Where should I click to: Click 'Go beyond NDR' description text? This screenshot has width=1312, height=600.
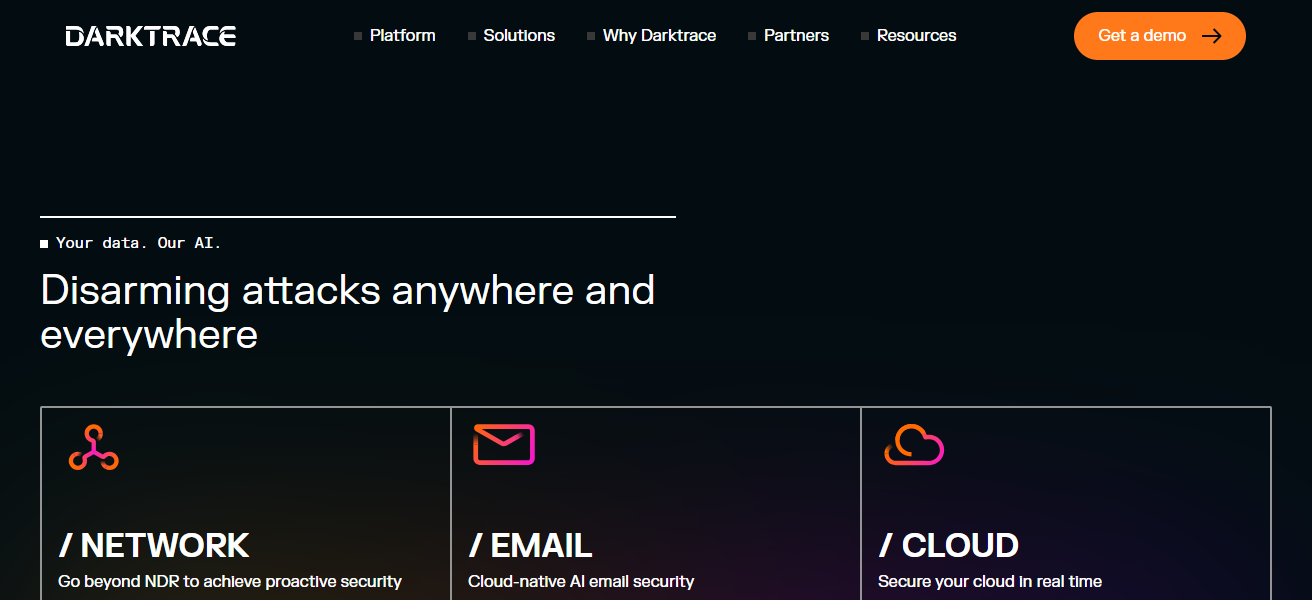pyautogui.click(x=230, y=581)
